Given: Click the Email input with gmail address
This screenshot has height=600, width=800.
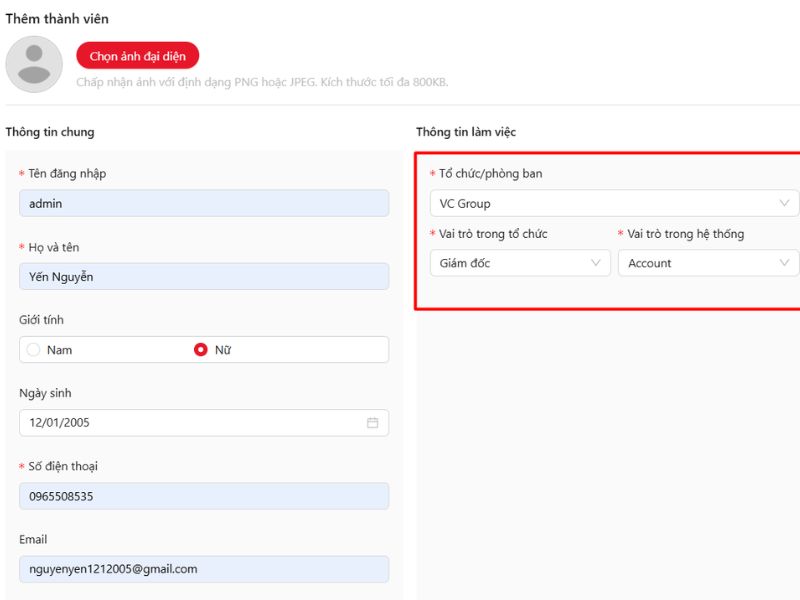Looking at the screenshot, I should point(204,569).
